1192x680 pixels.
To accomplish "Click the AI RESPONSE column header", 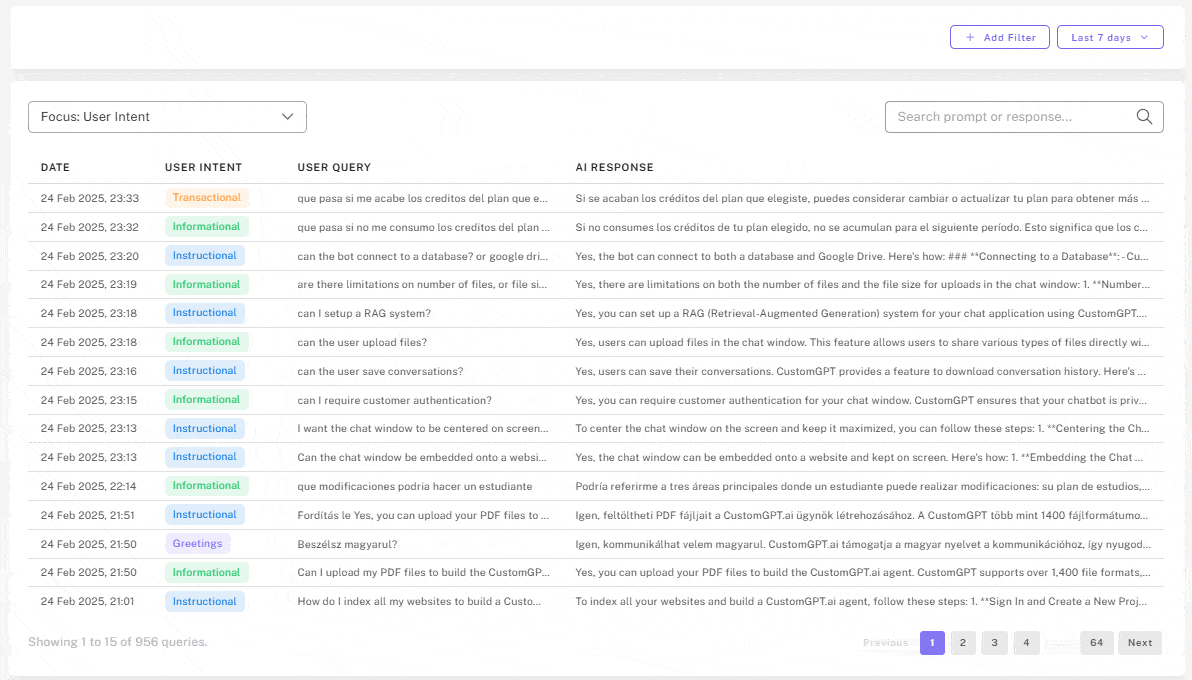I will 614,167.
